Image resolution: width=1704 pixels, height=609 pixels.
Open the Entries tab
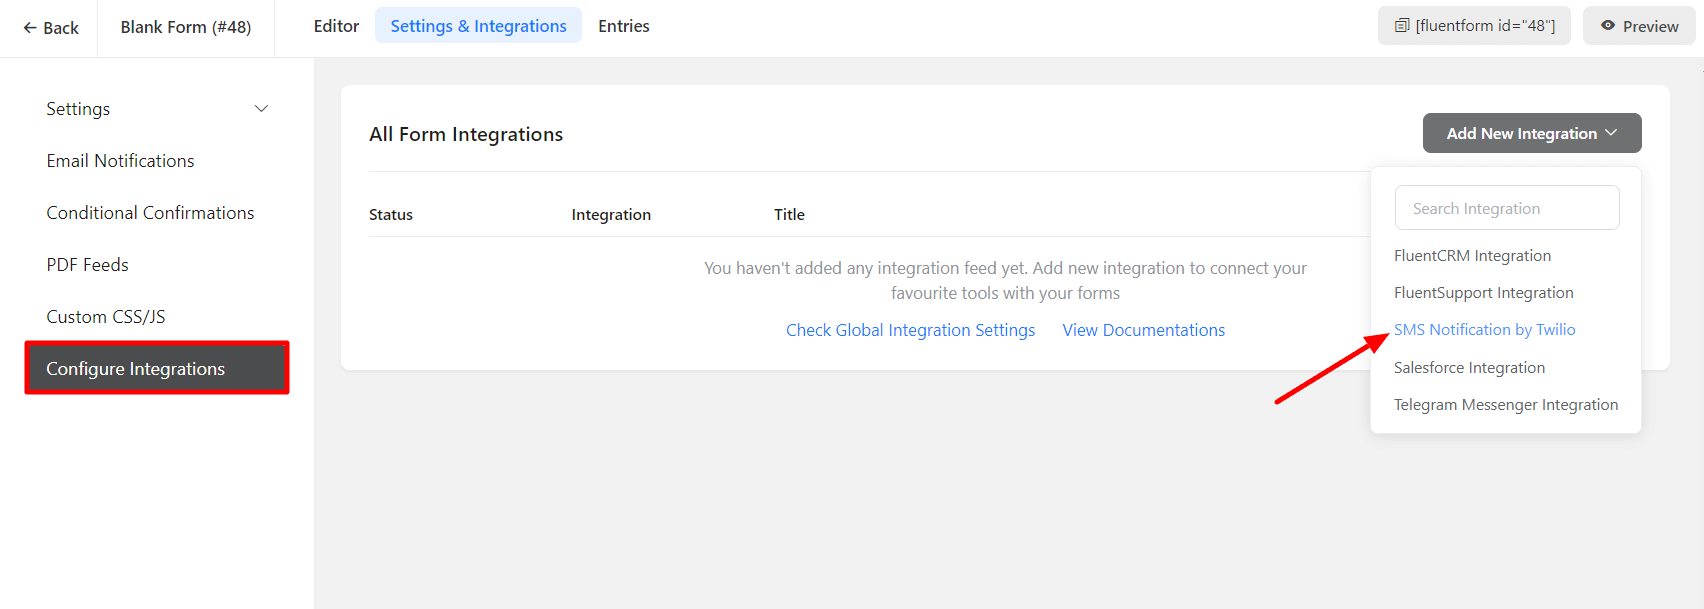(623, 26)
